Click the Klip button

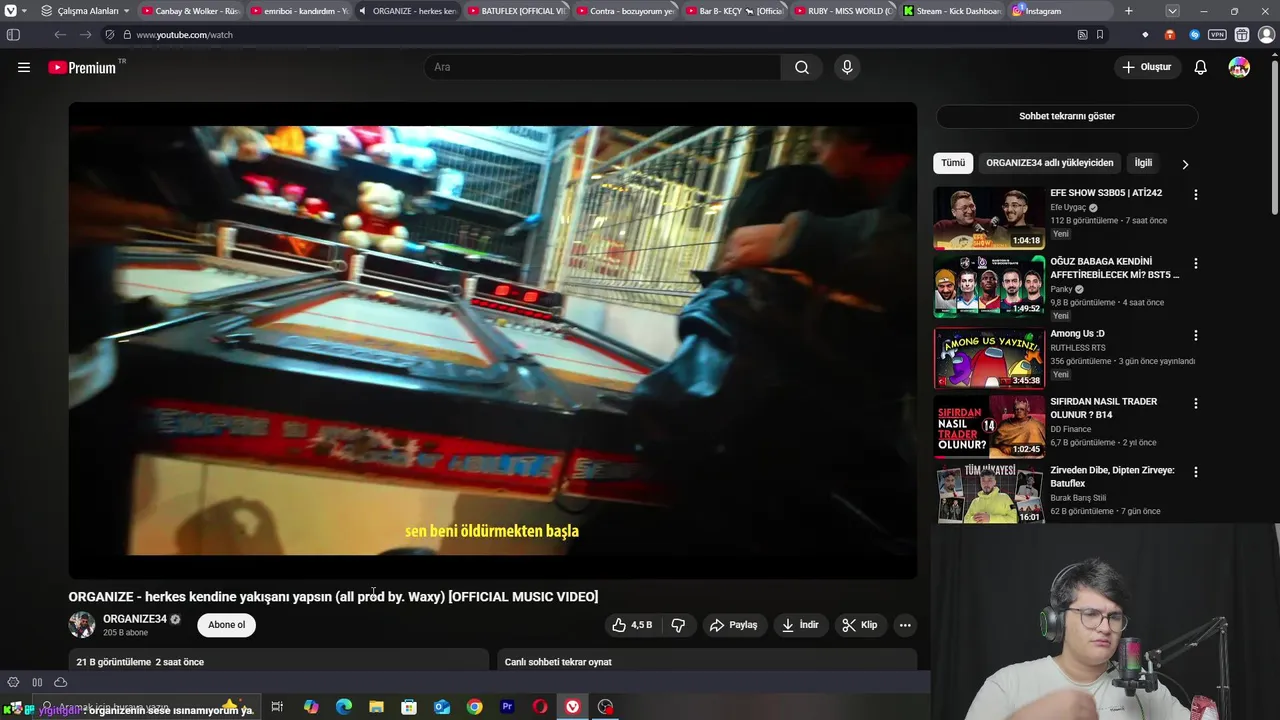click(860, 625)
